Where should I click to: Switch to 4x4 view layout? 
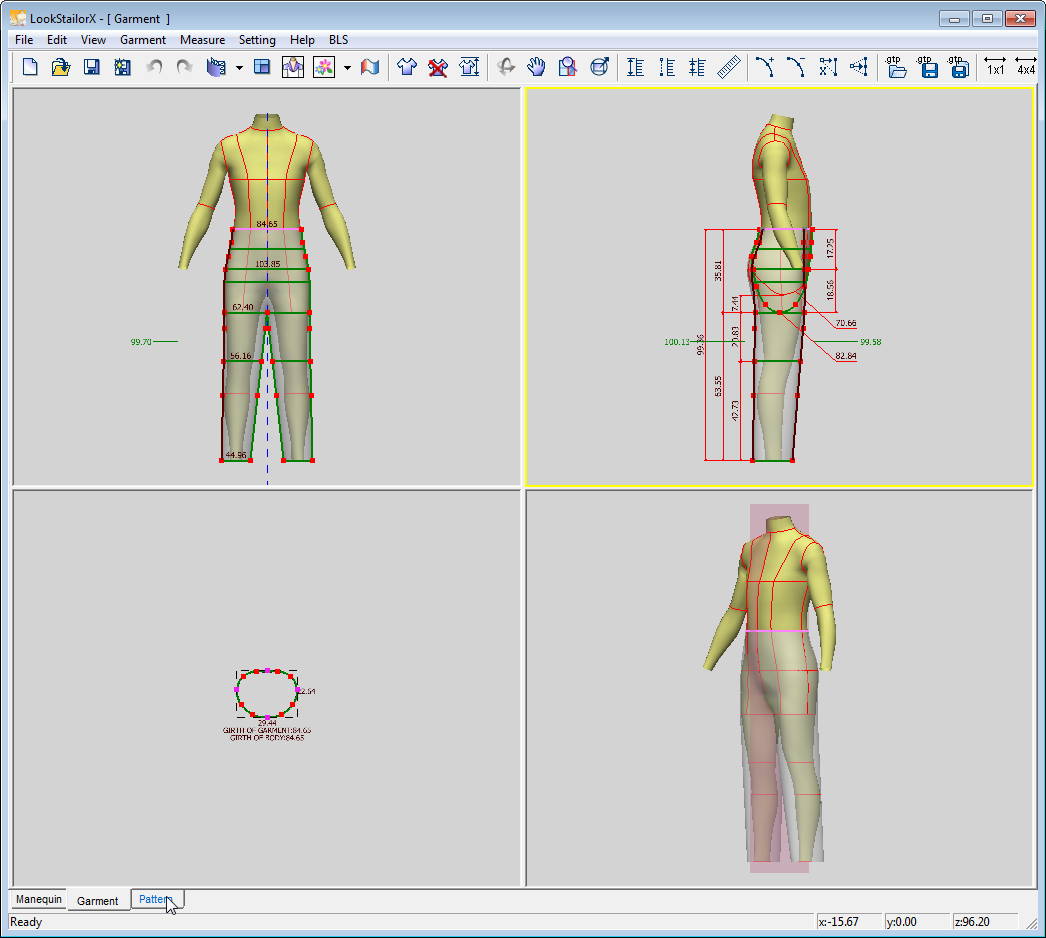pyautogui.click(x=1026, y=67)
